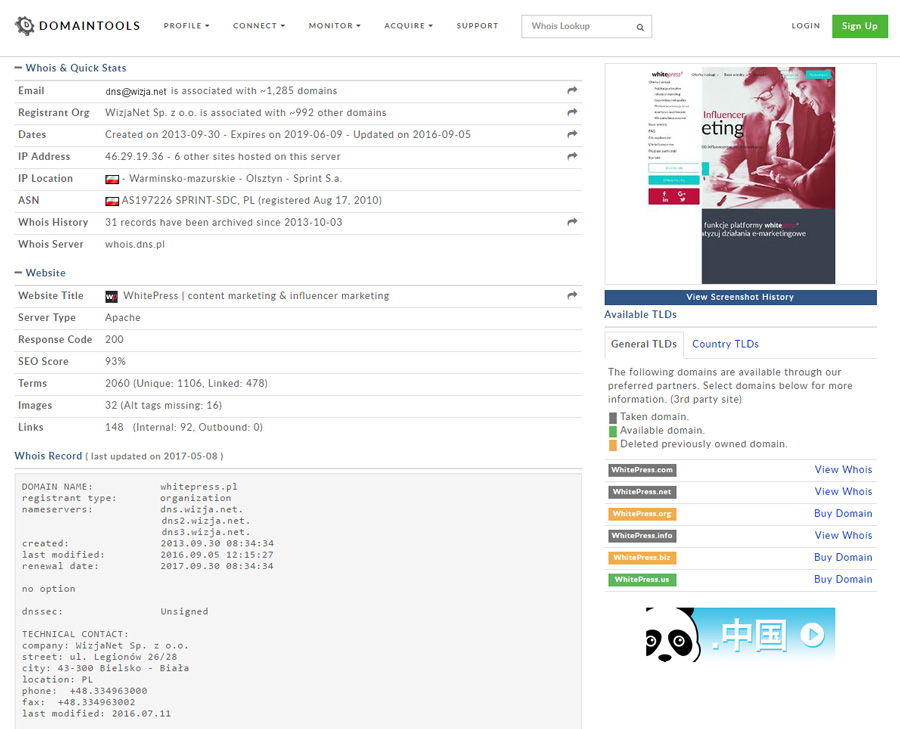Click share arrow in the Dates row
The height and width of the screenshot is (729, 900).
click(x=572, y=135)
